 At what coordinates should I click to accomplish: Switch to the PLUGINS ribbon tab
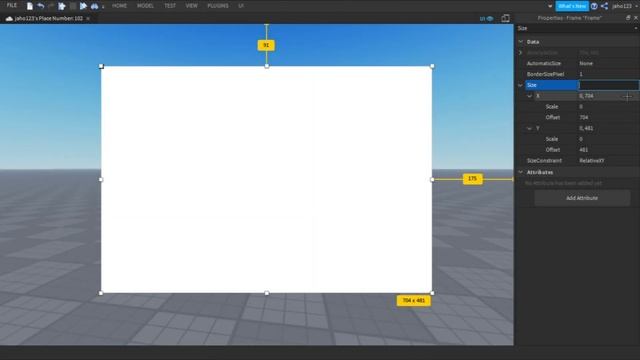pyautogui.click(x=218, y=6)
